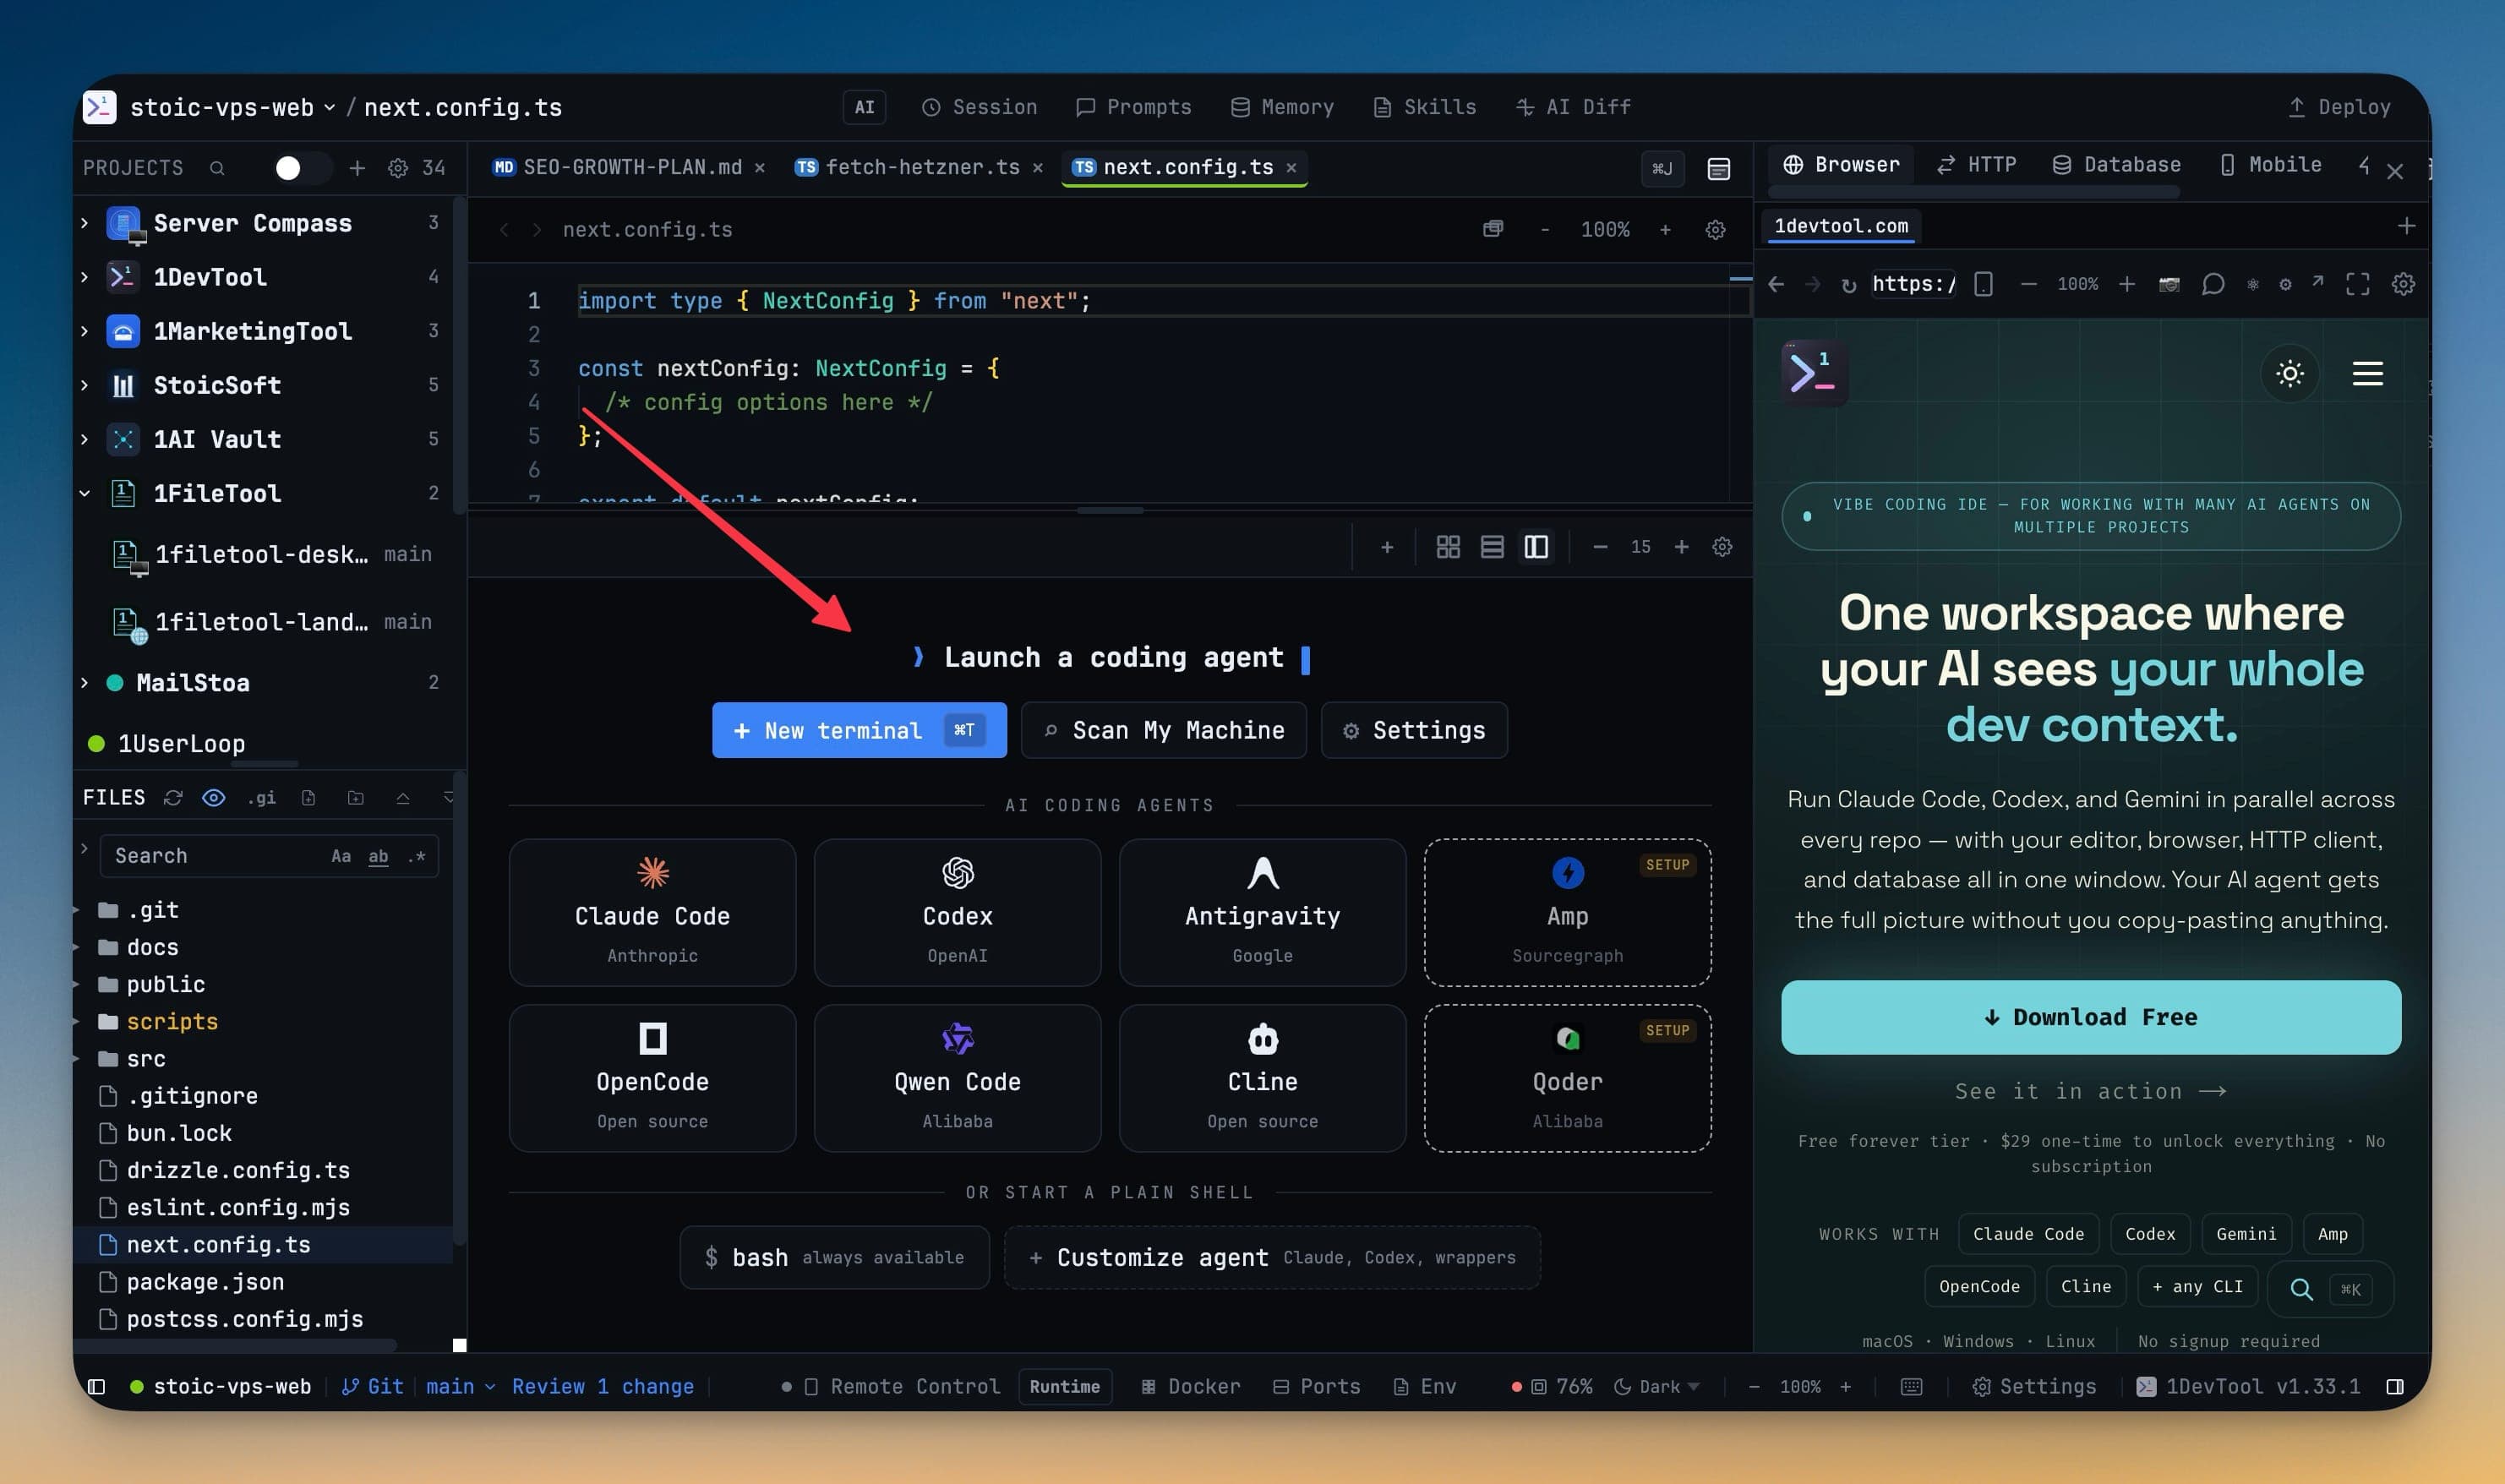Start plain bash shell

835,1257
